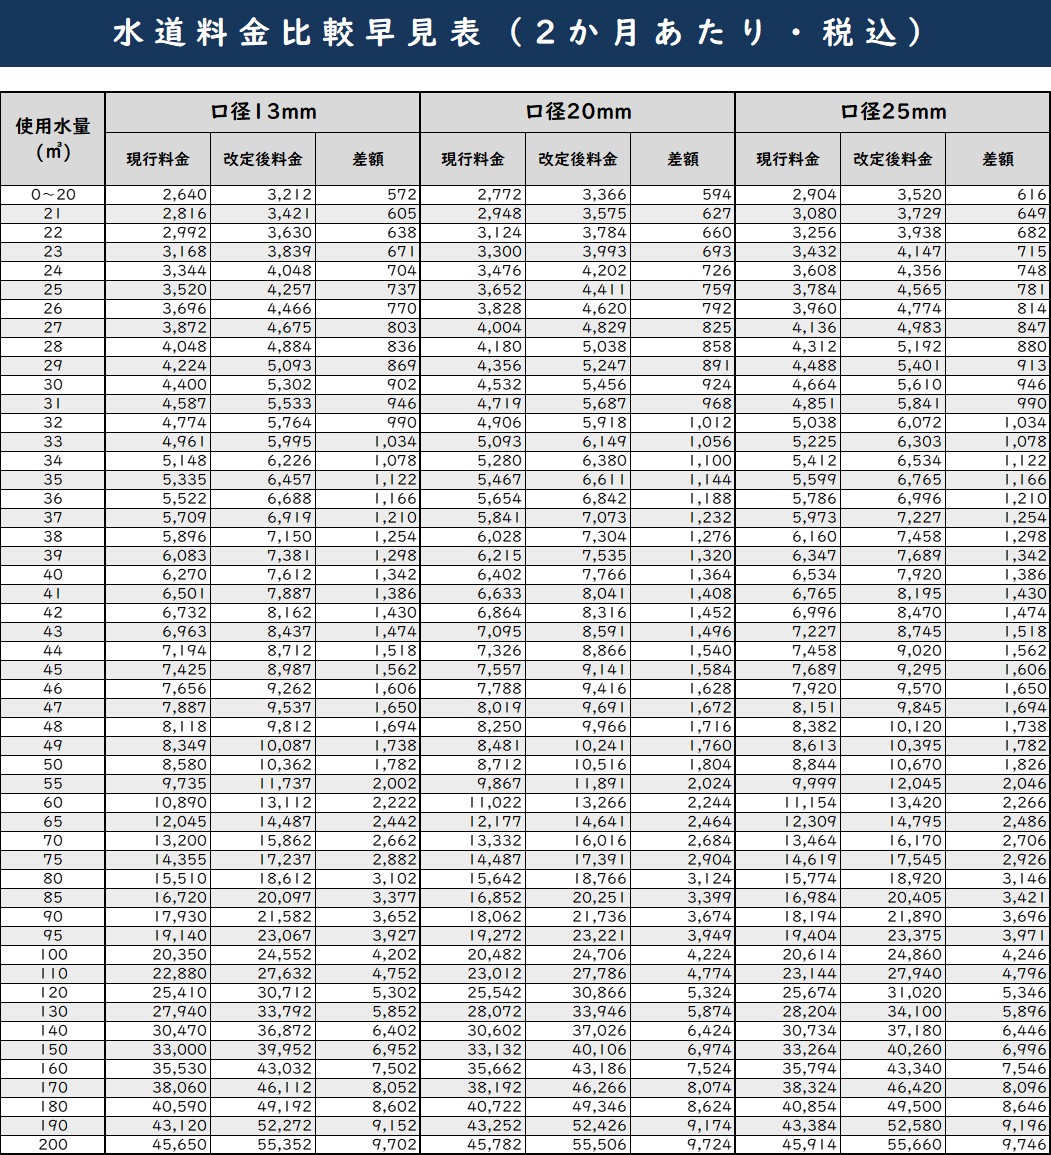Select 4,400 in usage row 30
Image resolution: width=1051 pixels, height=1155 pixels.
[185, 385]
